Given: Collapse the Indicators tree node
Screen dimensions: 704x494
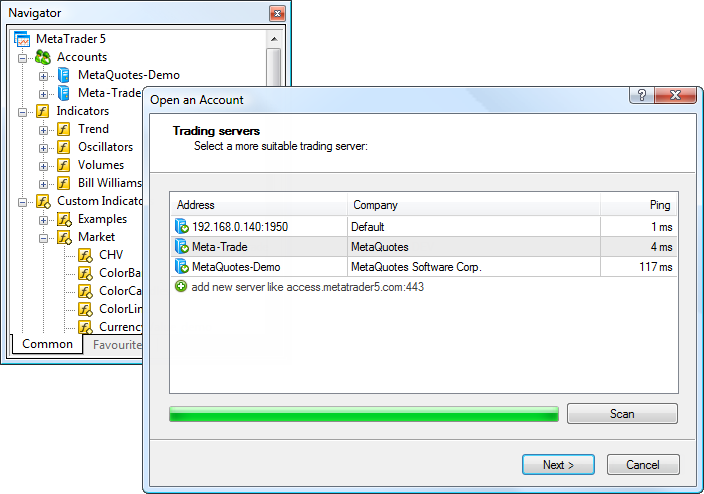Looking at the screenshot, I should 22,112.
